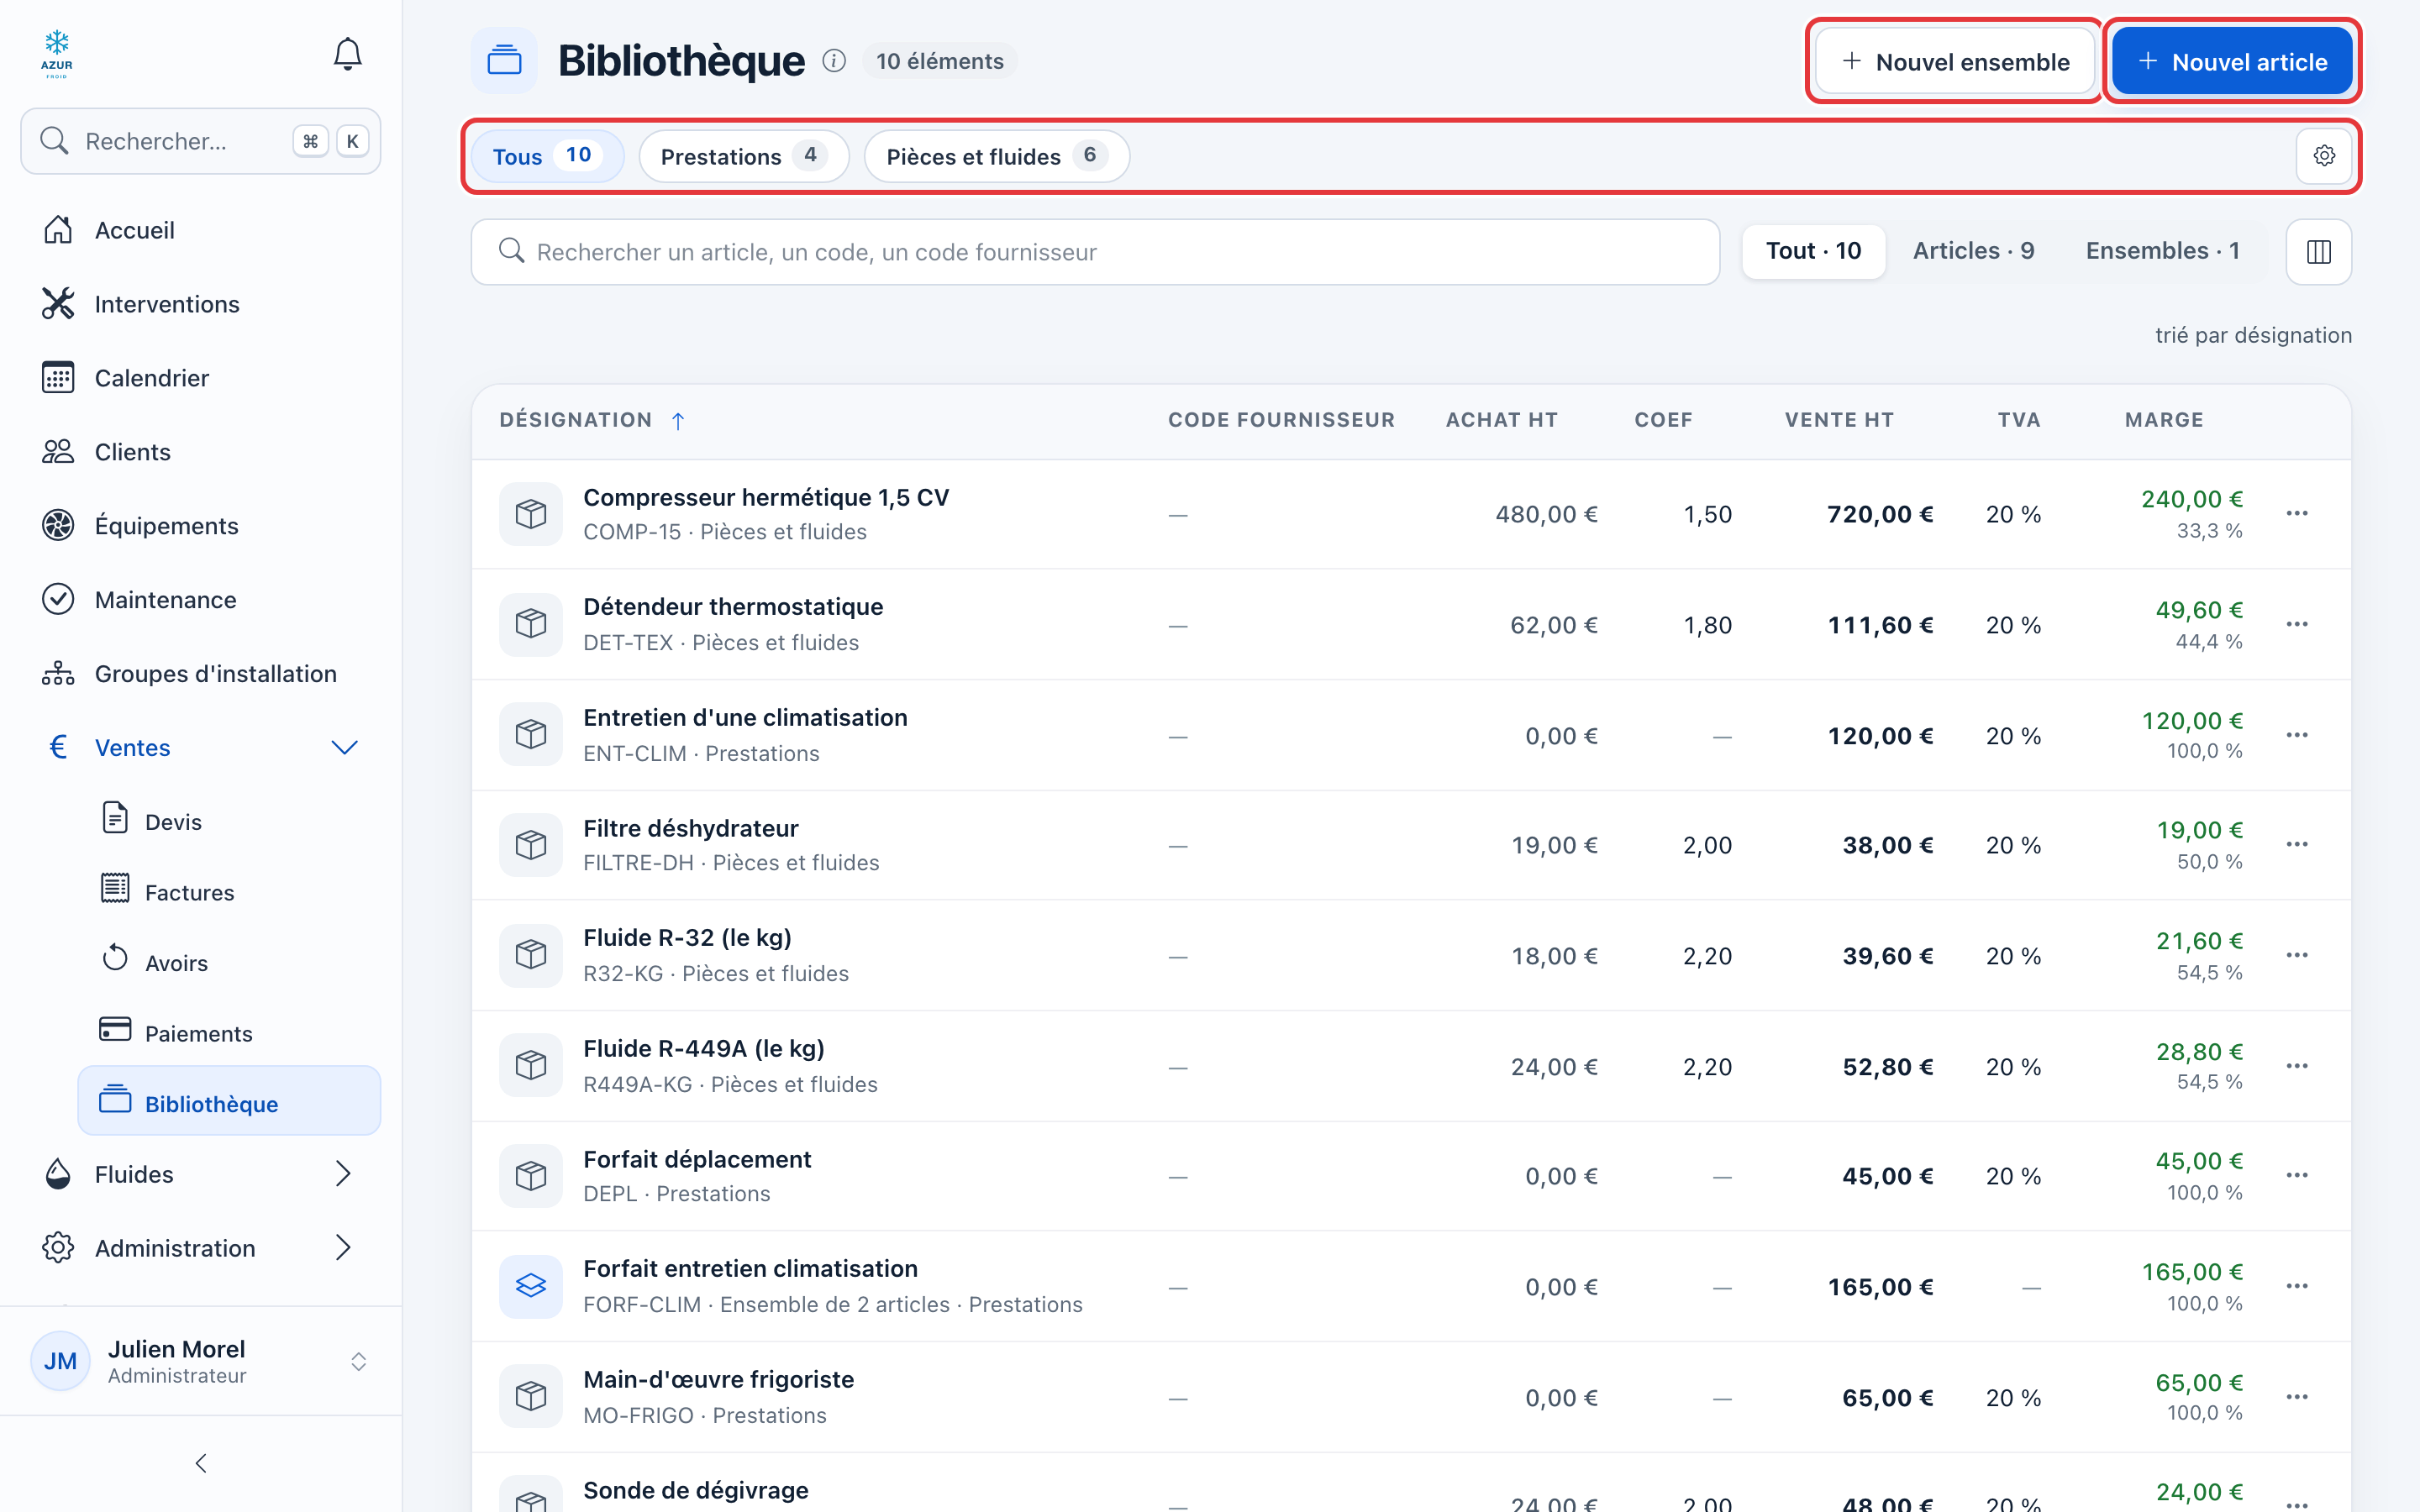The width and height of the screenshot is (2420, 1512).
Task: Go to Accueil in the sidebar
Action: 201,230
